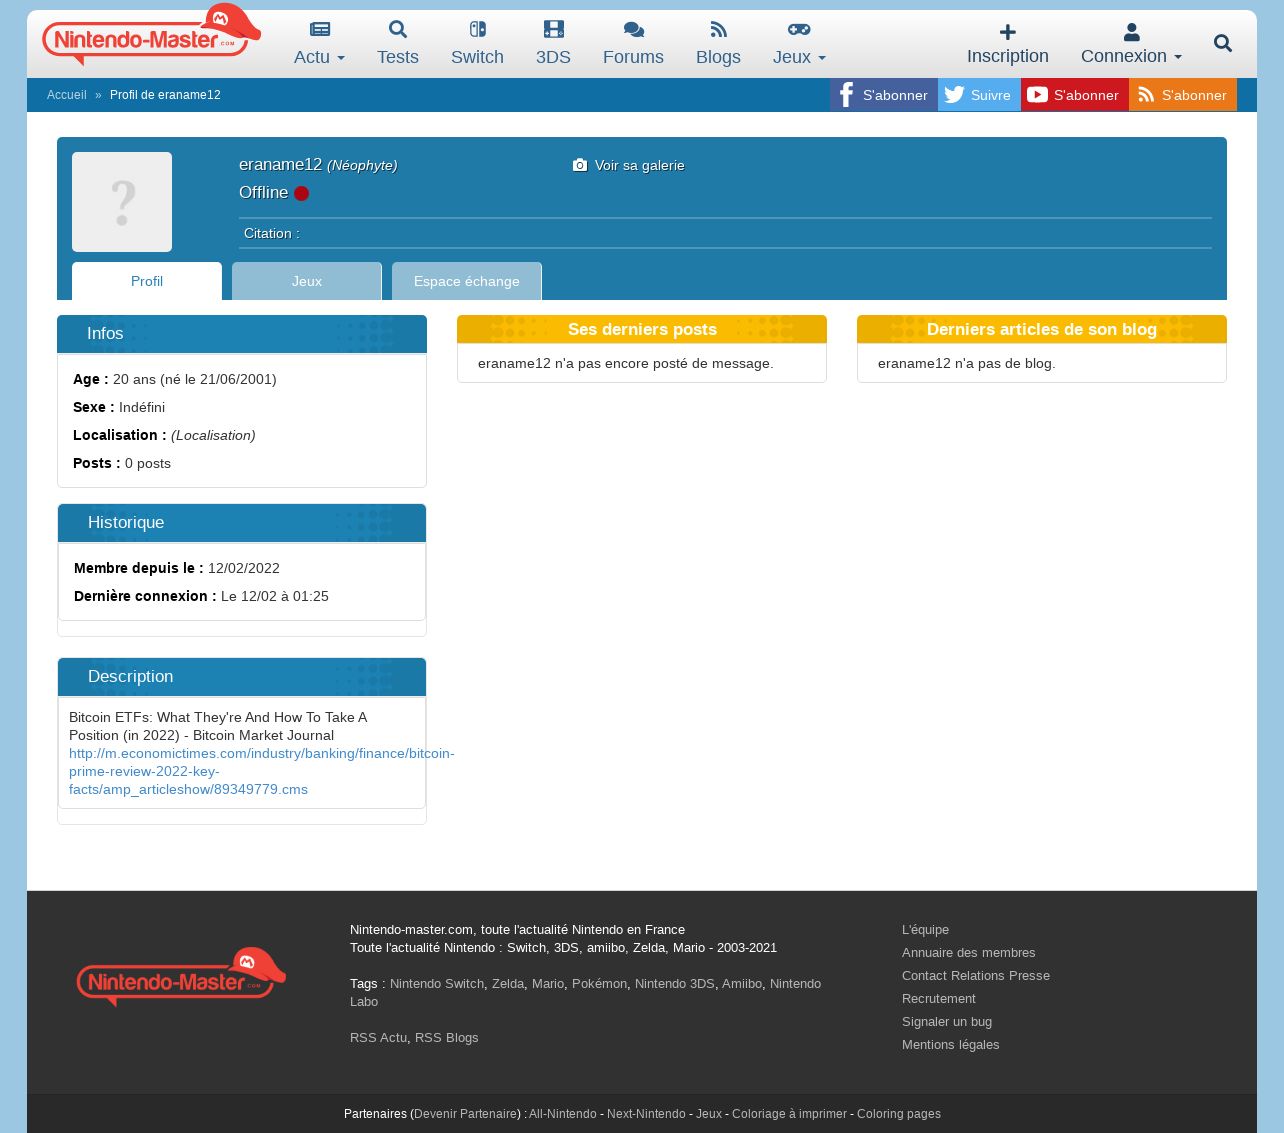Open the RSS Actu footer link
1284x1133 pixels.
point(378,1037)
